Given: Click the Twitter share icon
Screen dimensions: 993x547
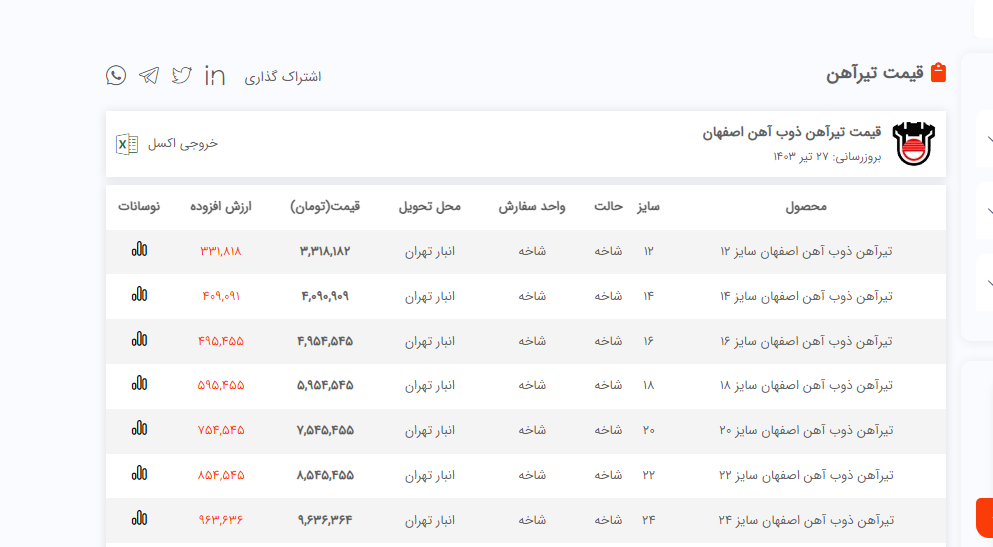Looking at the screenshot, I should click(181, 76).
